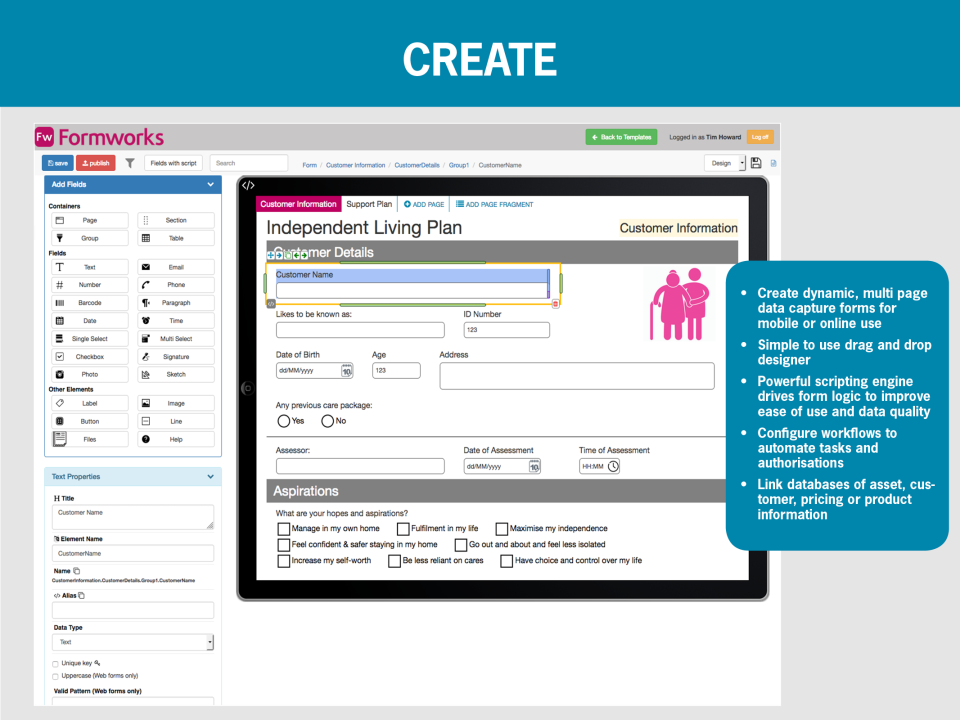Select the Signature field tool
The height and width of the screenshot is (720, 960).
(175, 356)
